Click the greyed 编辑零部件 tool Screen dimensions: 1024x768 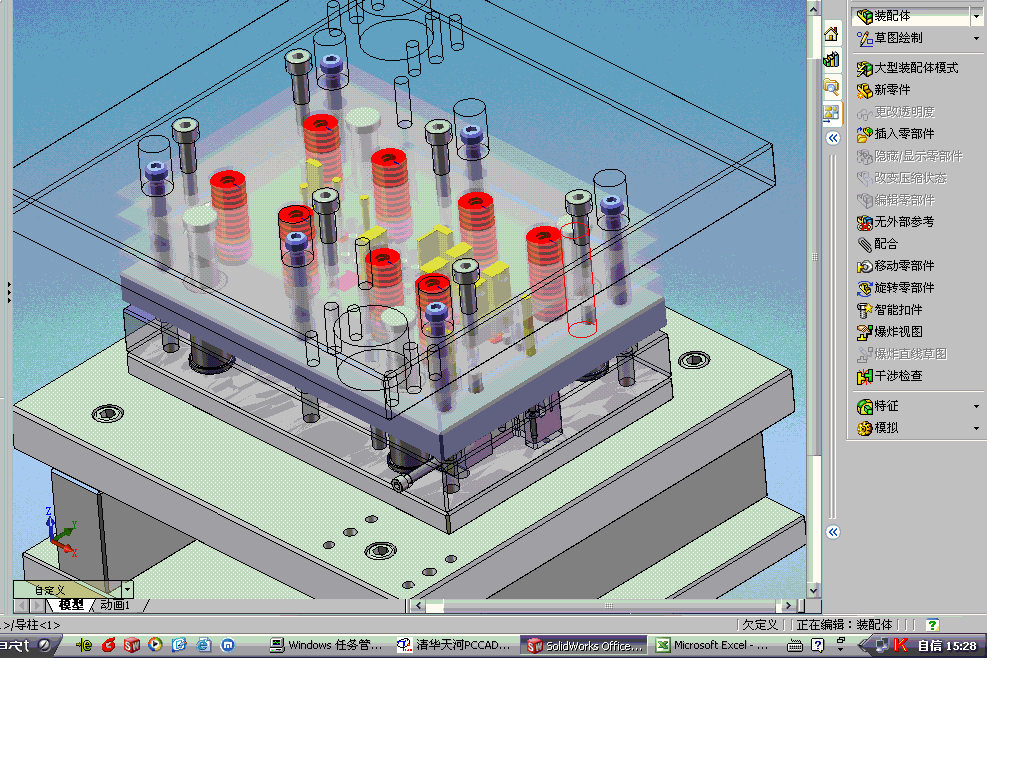pos(895,200)
